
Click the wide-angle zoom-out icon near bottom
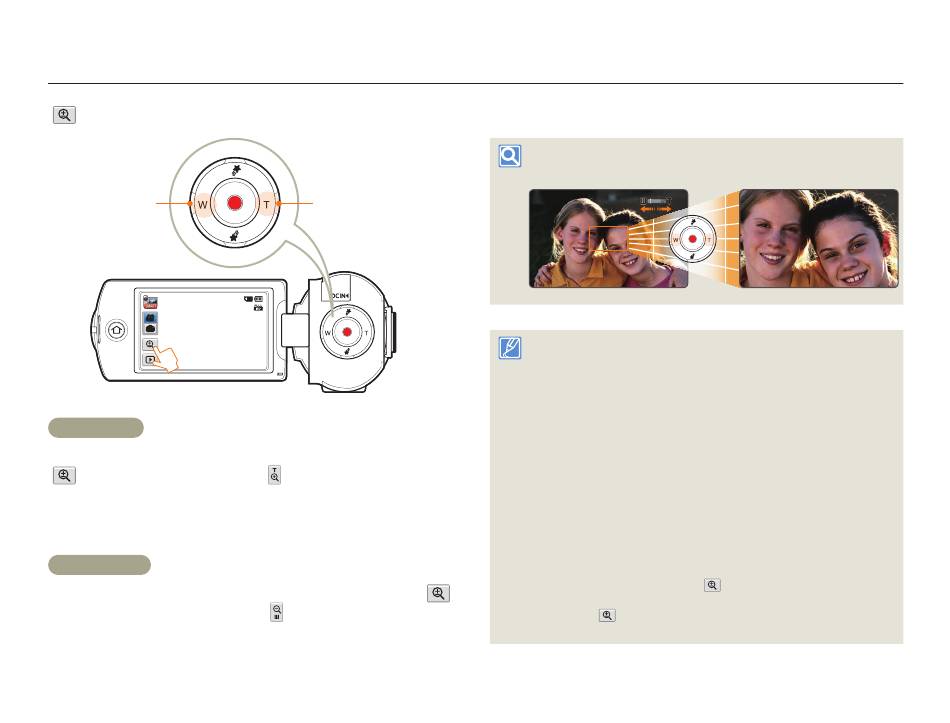[x=276, y=612]
